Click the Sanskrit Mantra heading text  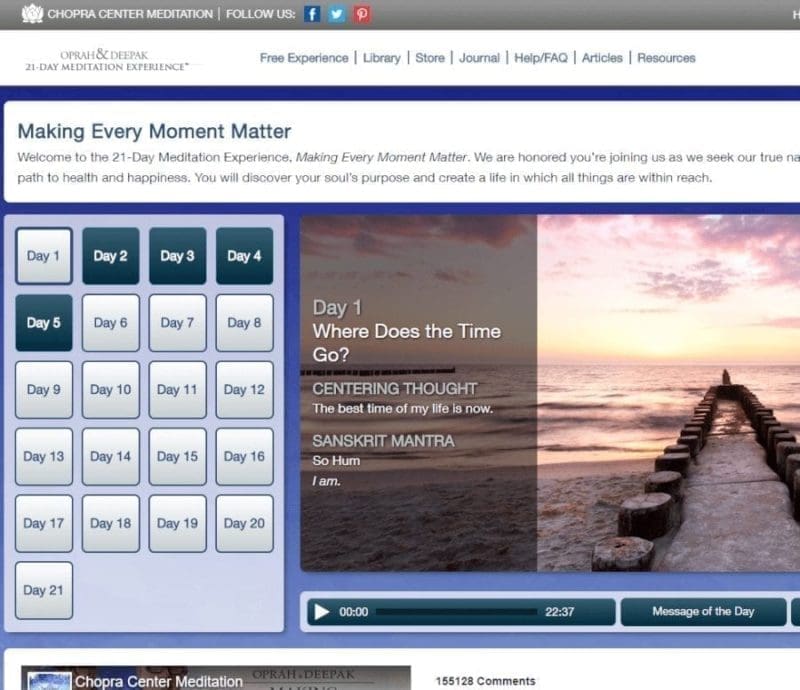pos(383,440)
